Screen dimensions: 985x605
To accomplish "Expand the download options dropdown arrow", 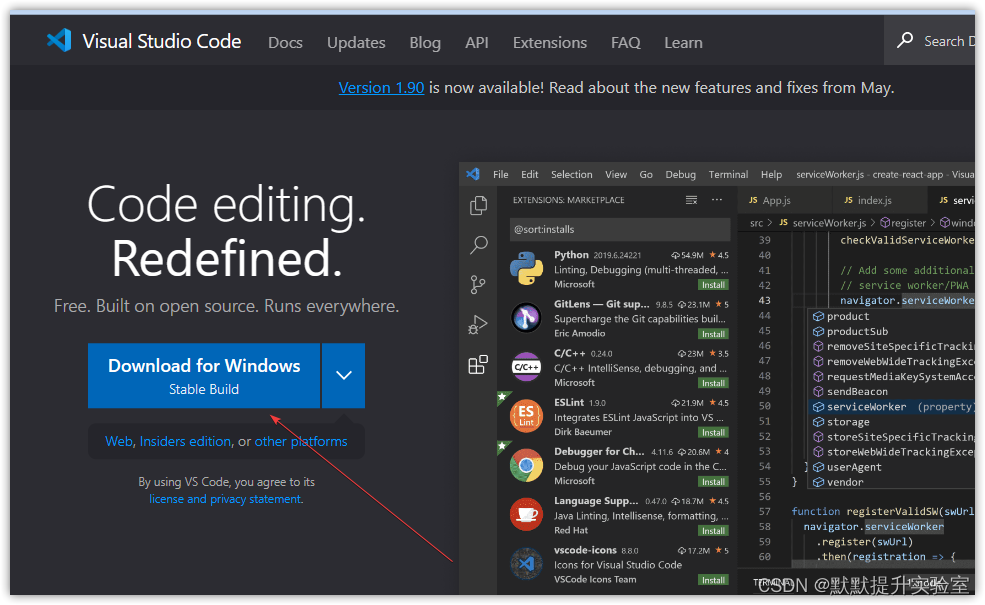I will click(344, 376).
